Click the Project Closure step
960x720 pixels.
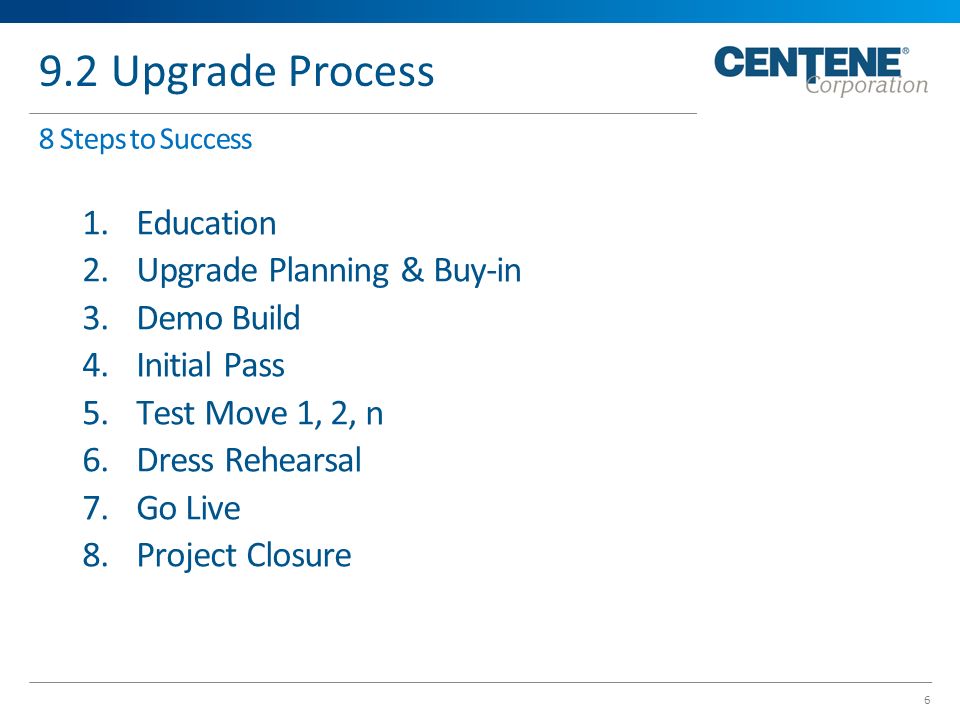click(244, 557)
